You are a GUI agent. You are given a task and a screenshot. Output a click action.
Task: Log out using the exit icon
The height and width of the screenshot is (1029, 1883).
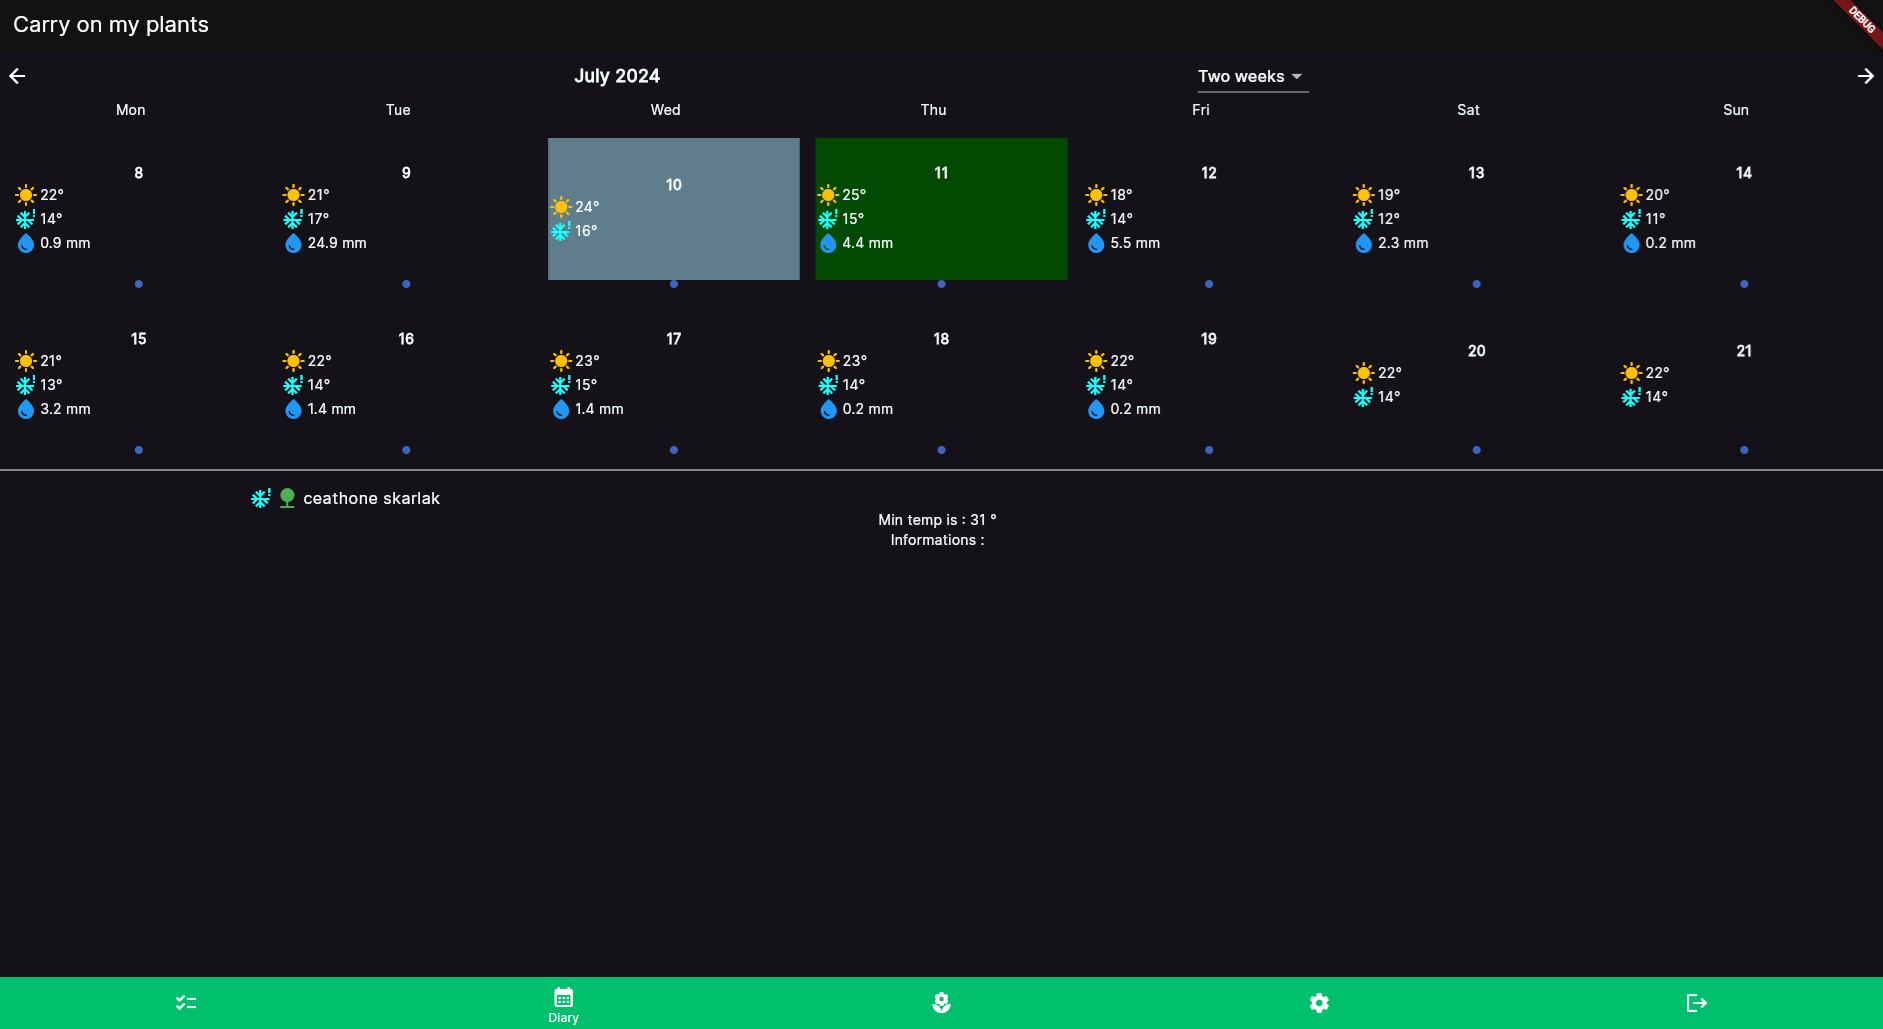pos(1697,1001)
